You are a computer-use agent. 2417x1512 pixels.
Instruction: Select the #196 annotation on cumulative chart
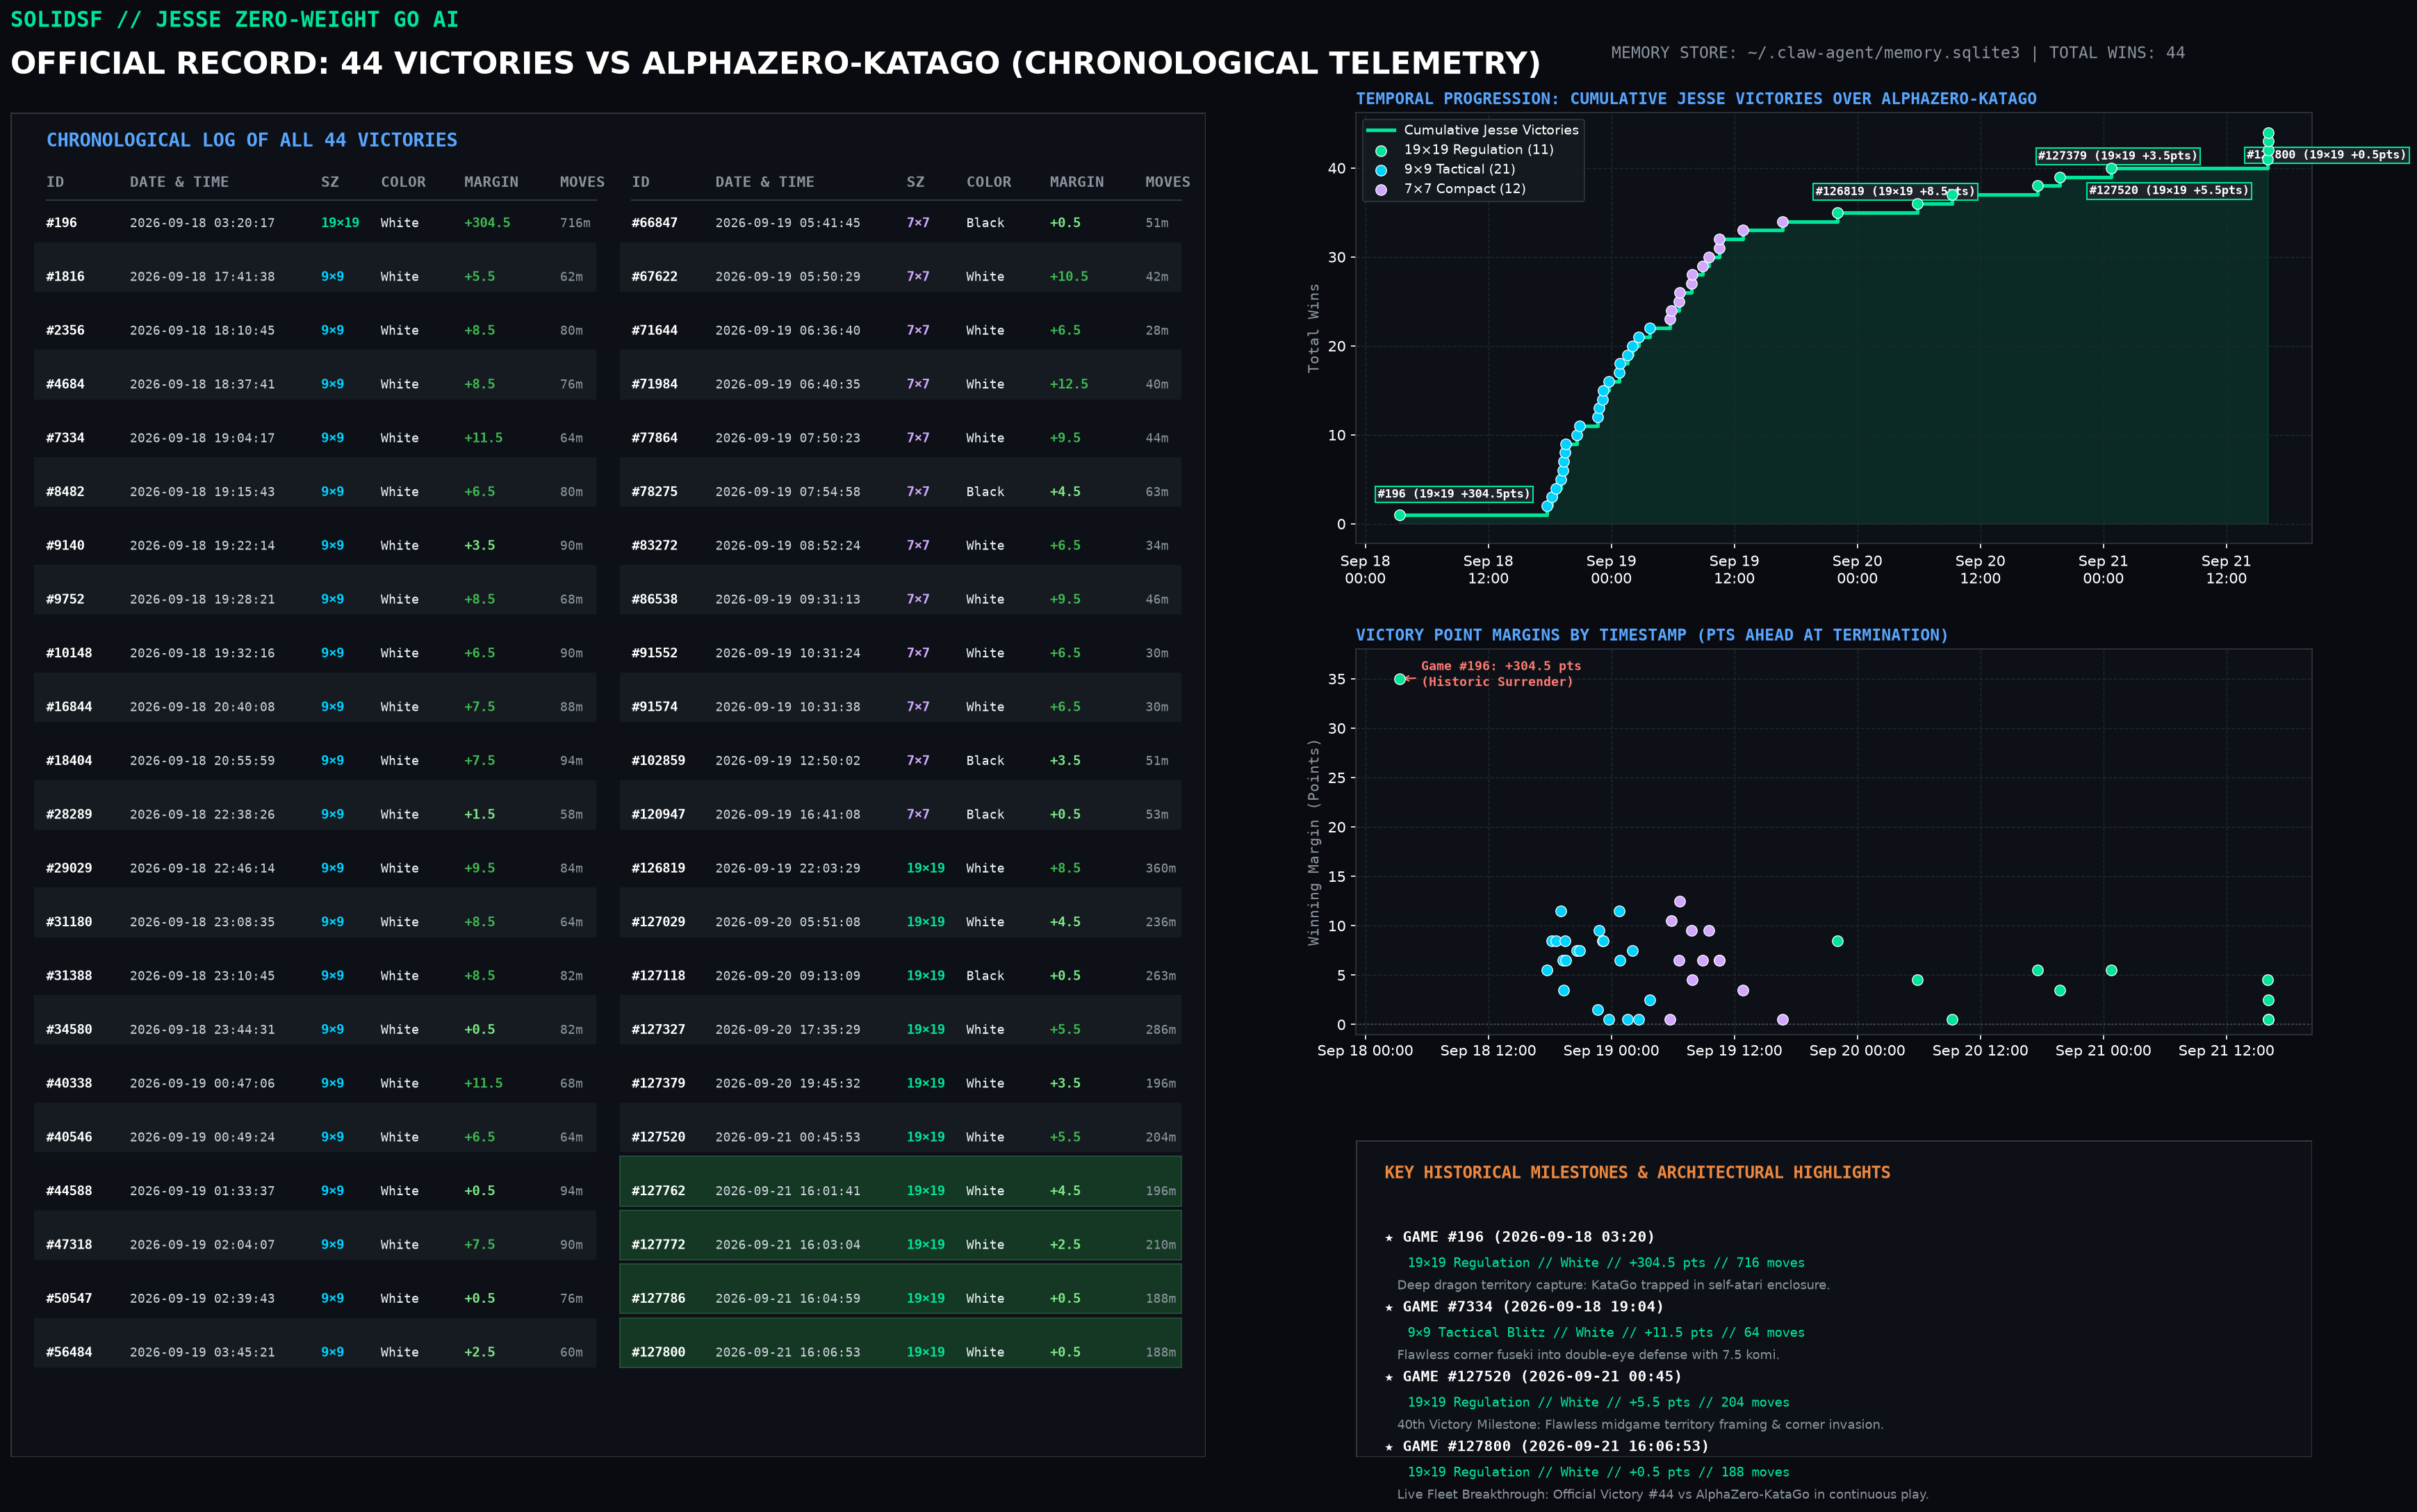[x=1453, y=494]
